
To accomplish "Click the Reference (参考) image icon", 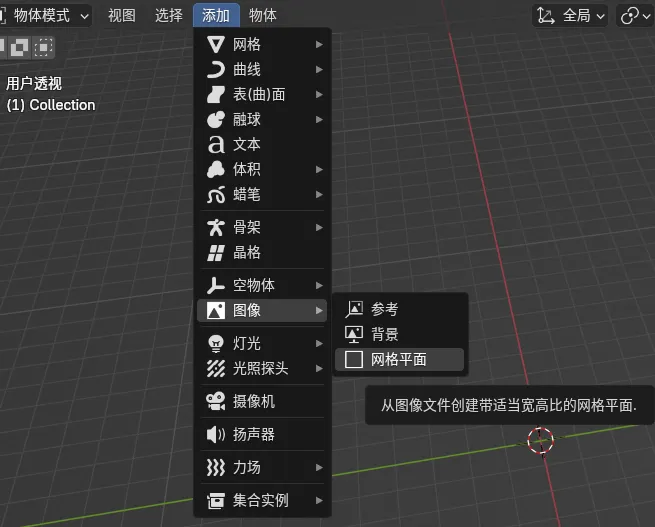I will pyautogui.click(x=354, y=309).
